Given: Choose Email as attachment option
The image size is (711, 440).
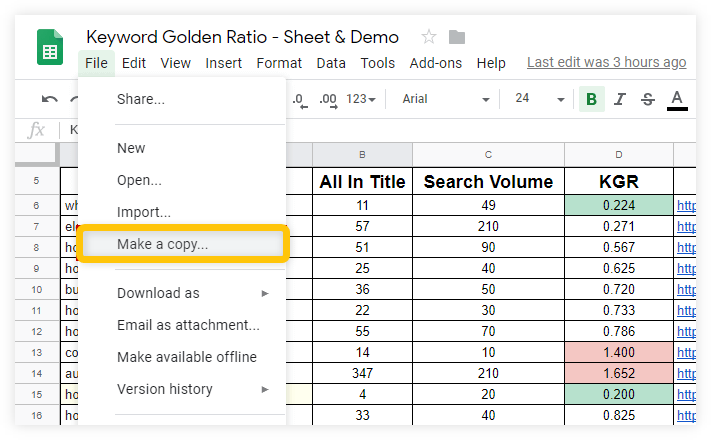Looking at the screenshot, I should pos(188,325).
